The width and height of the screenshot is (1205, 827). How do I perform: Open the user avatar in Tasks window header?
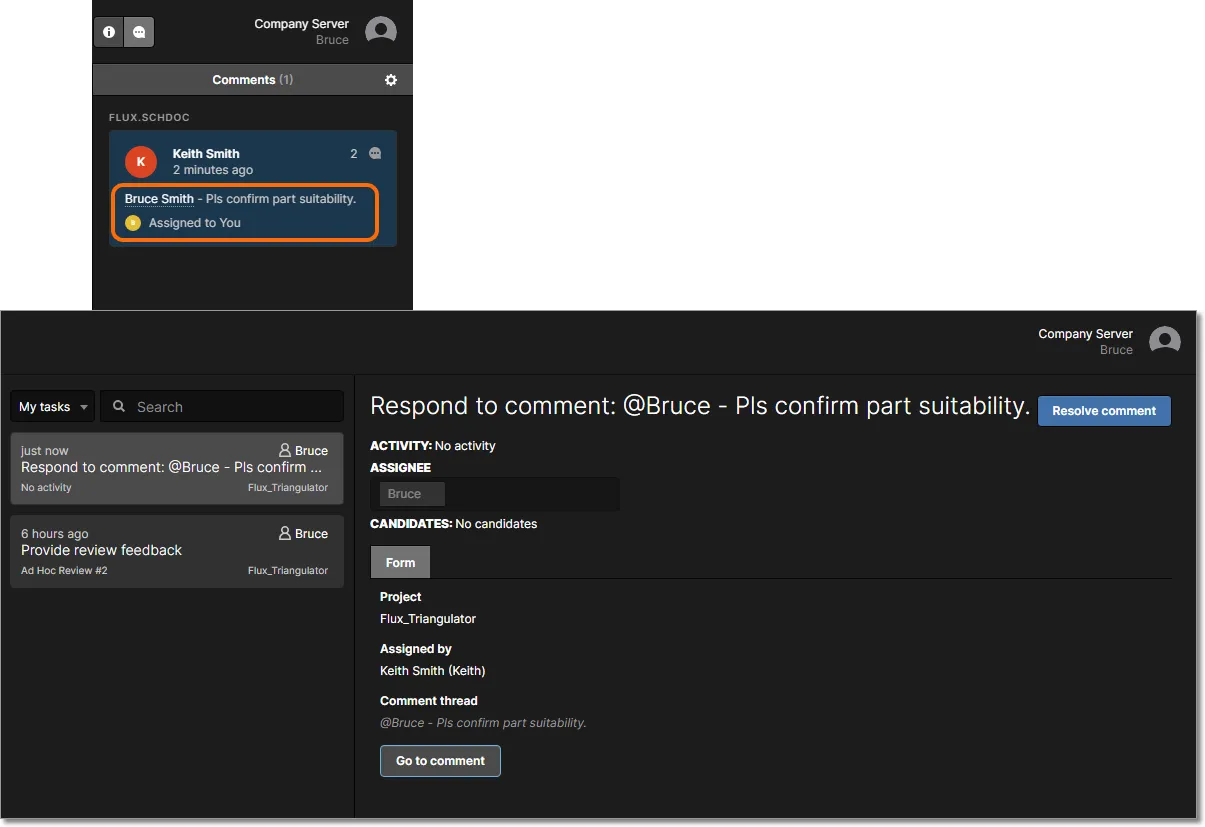point(1165,341)
